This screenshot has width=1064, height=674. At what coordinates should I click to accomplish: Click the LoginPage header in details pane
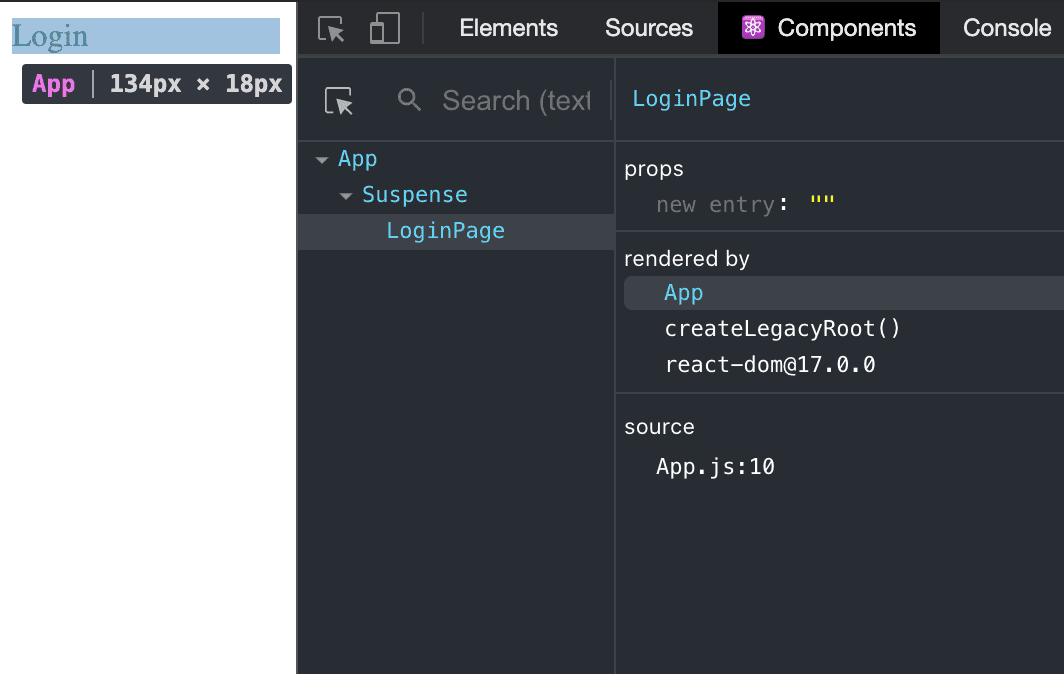pyautogui.click(x=691, y=99)
